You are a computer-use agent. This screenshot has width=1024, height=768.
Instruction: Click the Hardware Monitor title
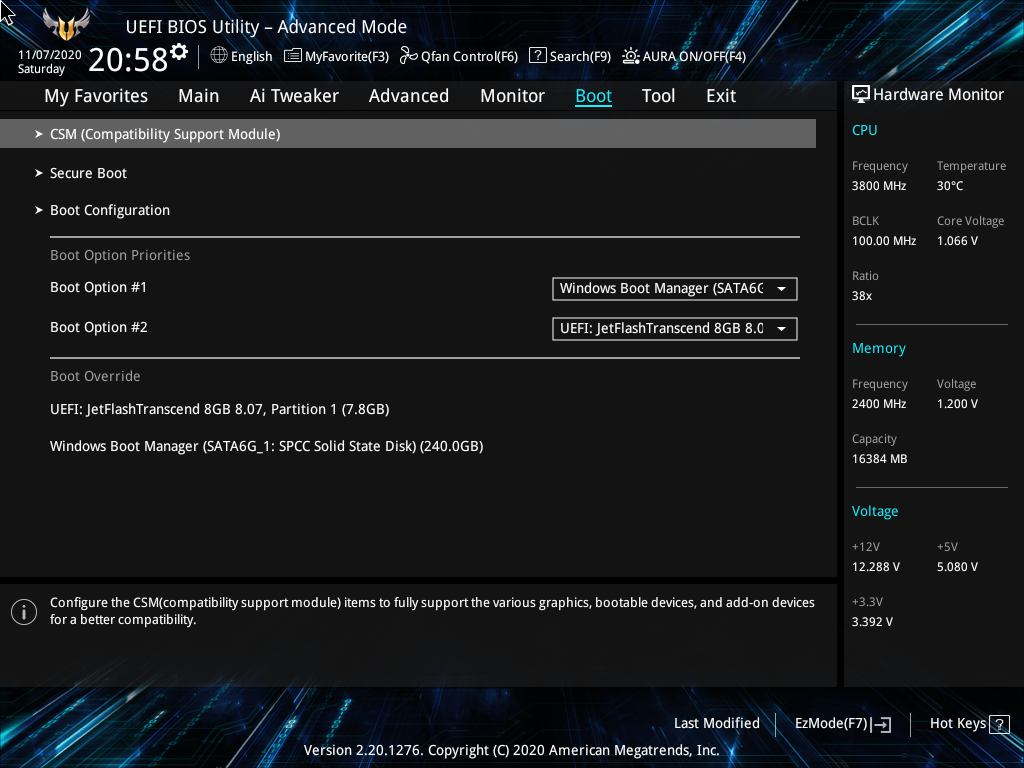[x=938, y=95]
